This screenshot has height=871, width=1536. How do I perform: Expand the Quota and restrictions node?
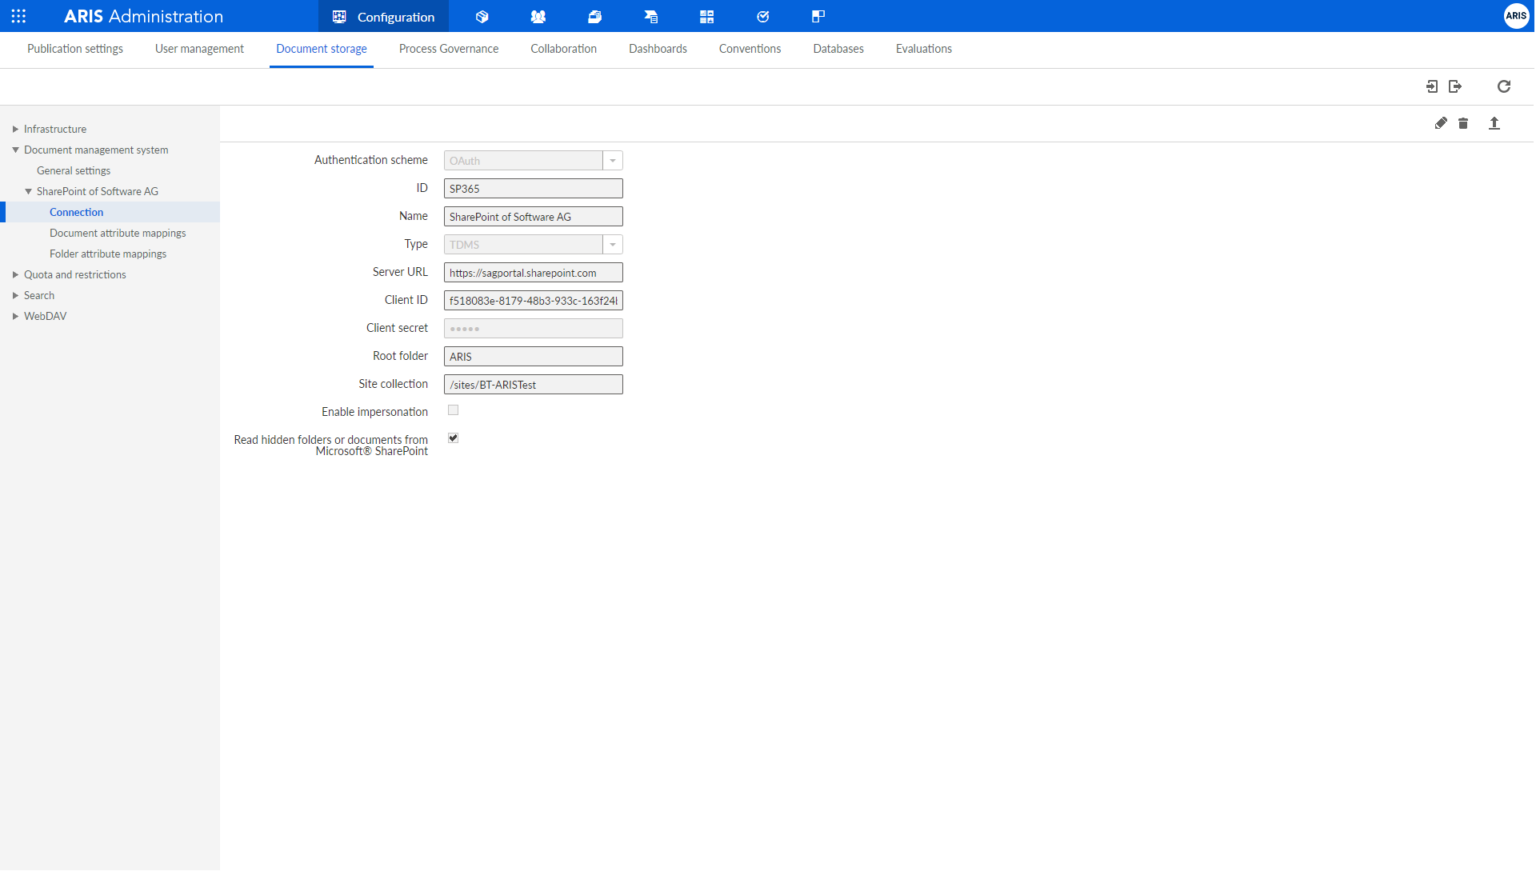15,275
